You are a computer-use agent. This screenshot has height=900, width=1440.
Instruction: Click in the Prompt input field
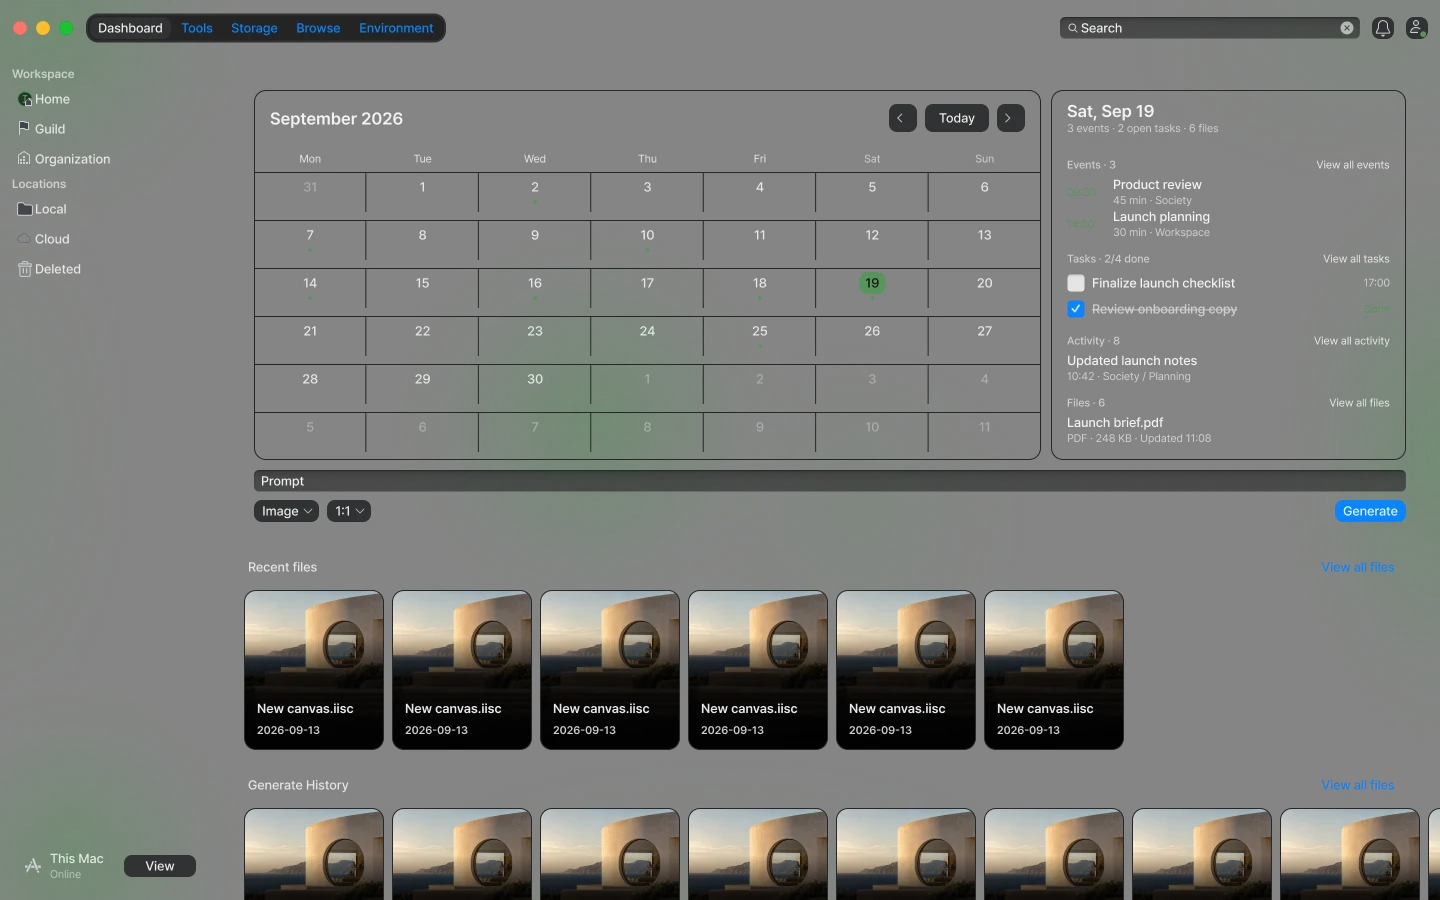[x=830, y=481]
